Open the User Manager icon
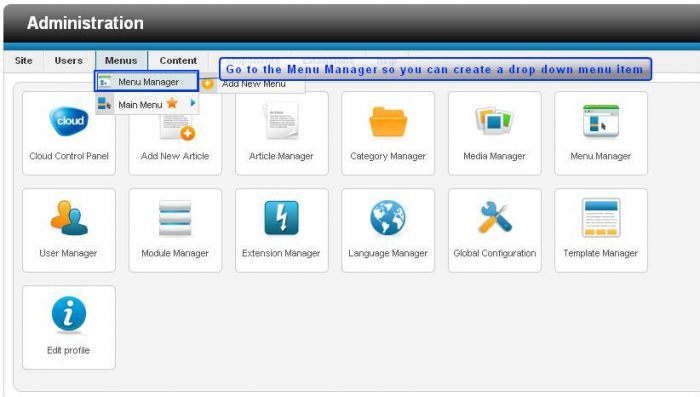Viewport: 700px width, 397px height. [x=69, y=217]
